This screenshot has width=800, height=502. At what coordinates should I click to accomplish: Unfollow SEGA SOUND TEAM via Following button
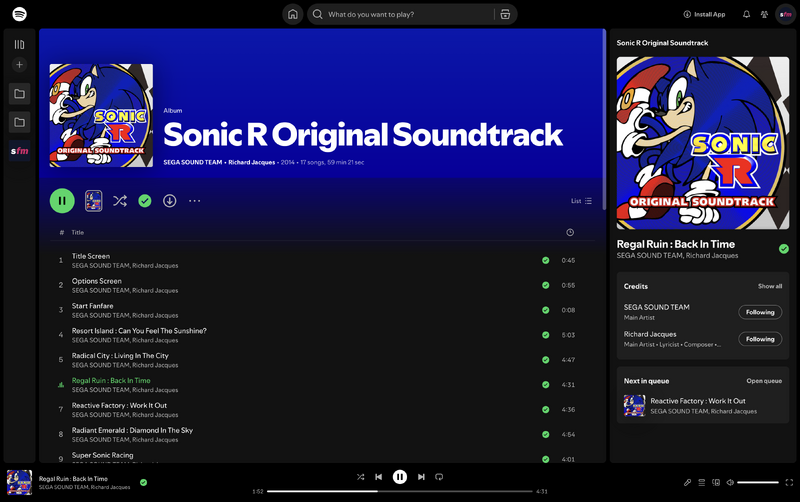click(760, 312)
